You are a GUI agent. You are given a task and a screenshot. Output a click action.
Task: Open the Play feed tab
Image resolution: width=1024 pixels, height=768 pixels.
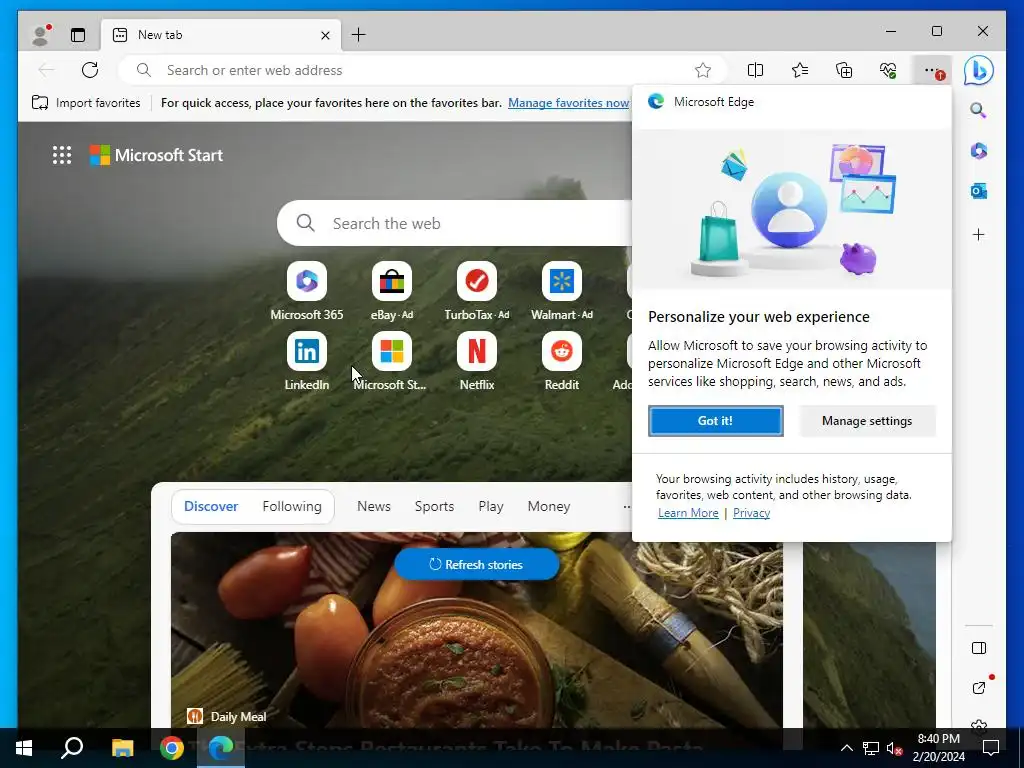coord(490,506)
